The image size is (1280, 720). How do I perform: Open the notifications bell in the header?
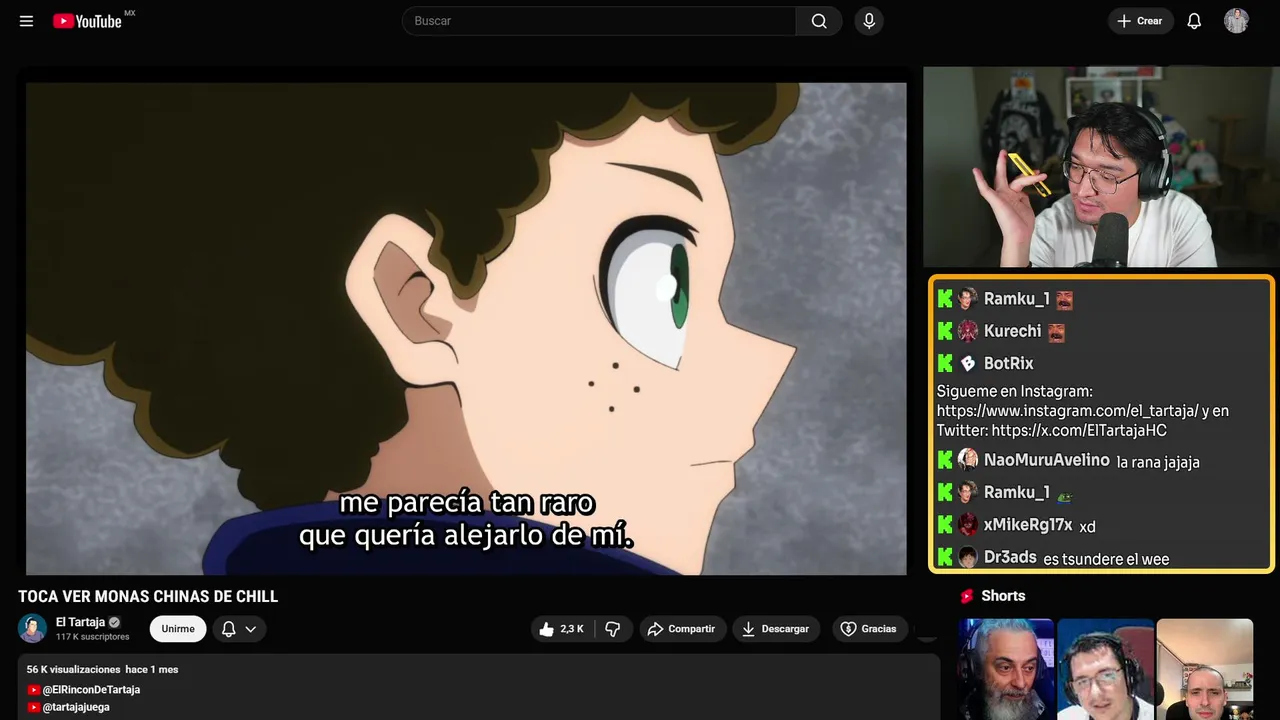point(1194,21)
